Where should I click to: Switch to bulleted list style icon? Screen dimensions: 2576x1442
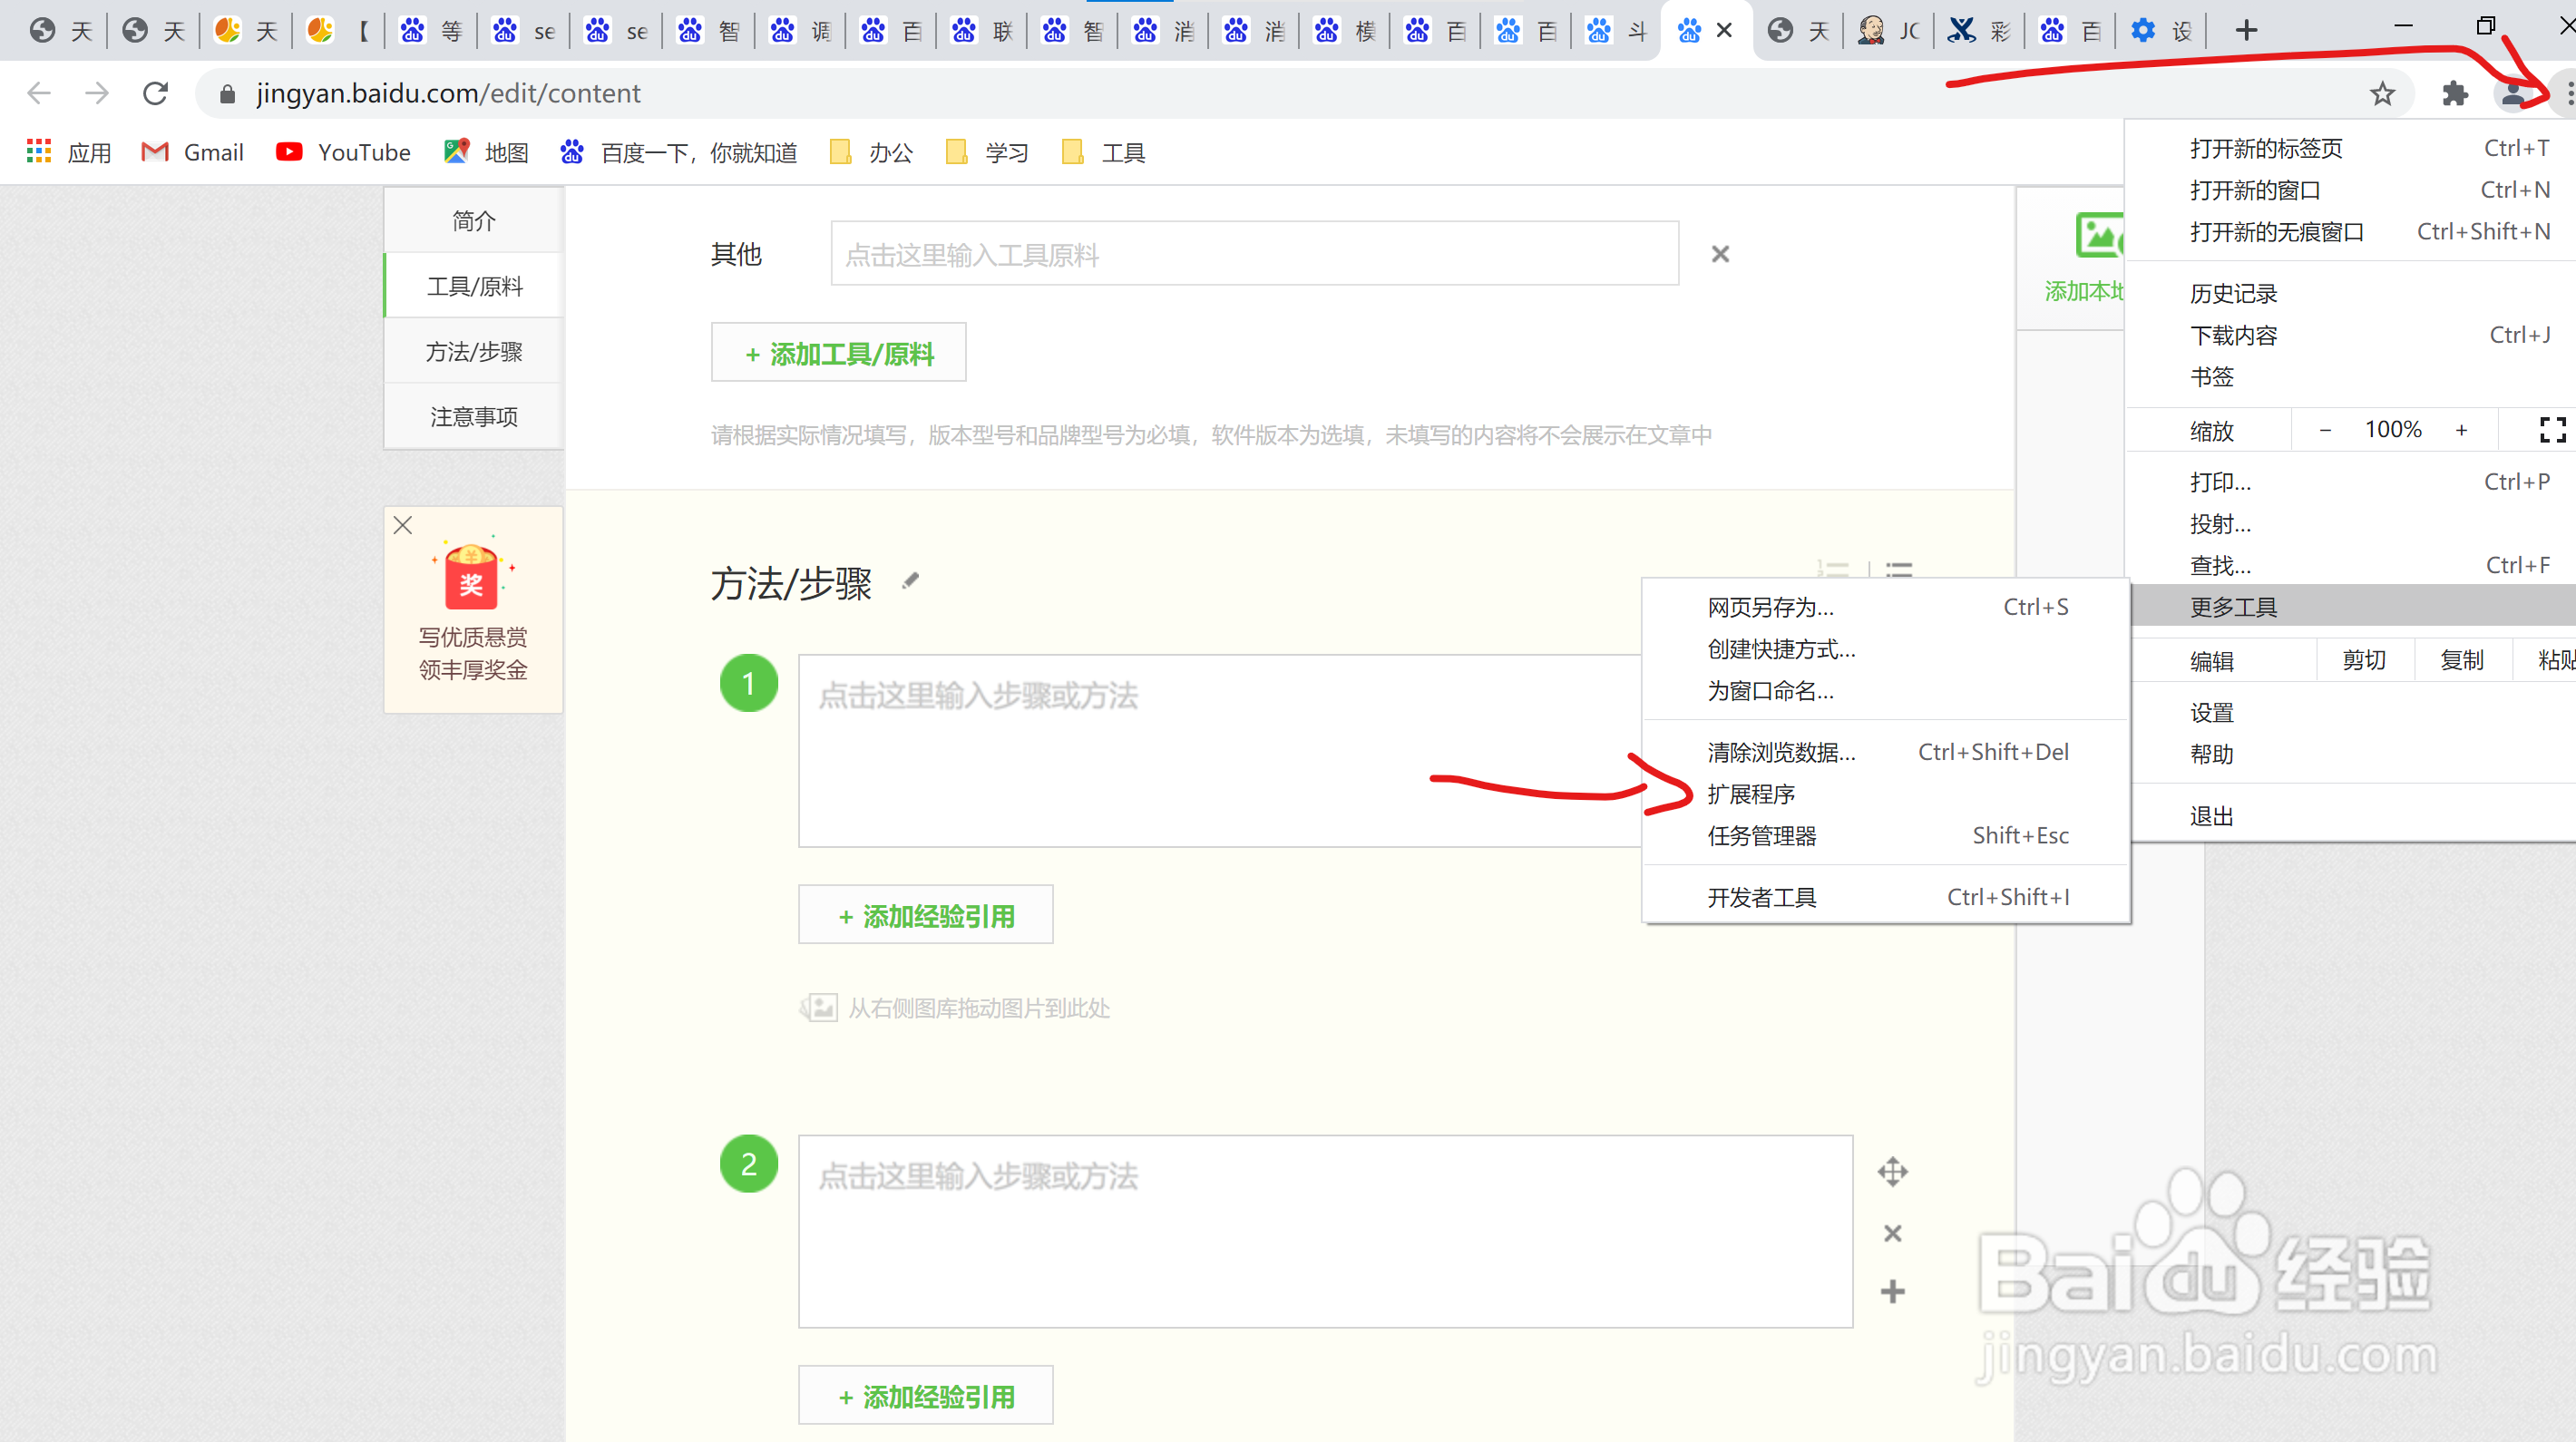click(x=1899, y=570)
